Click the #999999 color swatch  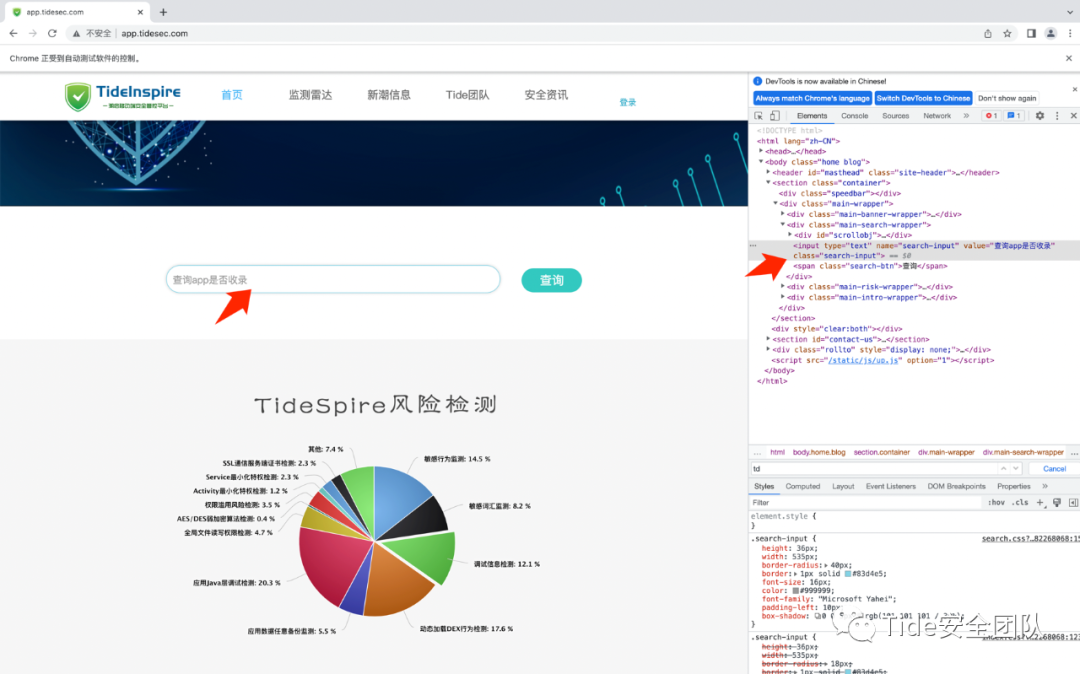[796, 591]
